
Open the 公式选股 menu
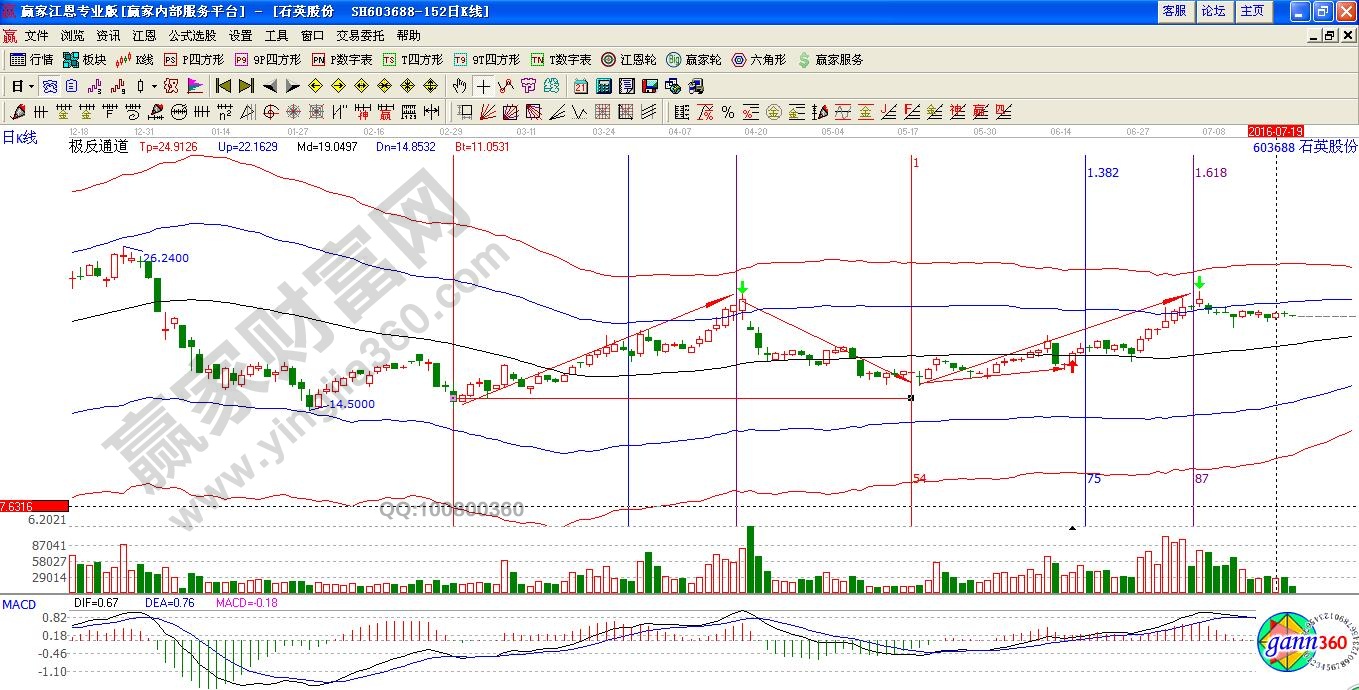click(x=192, y=35)
